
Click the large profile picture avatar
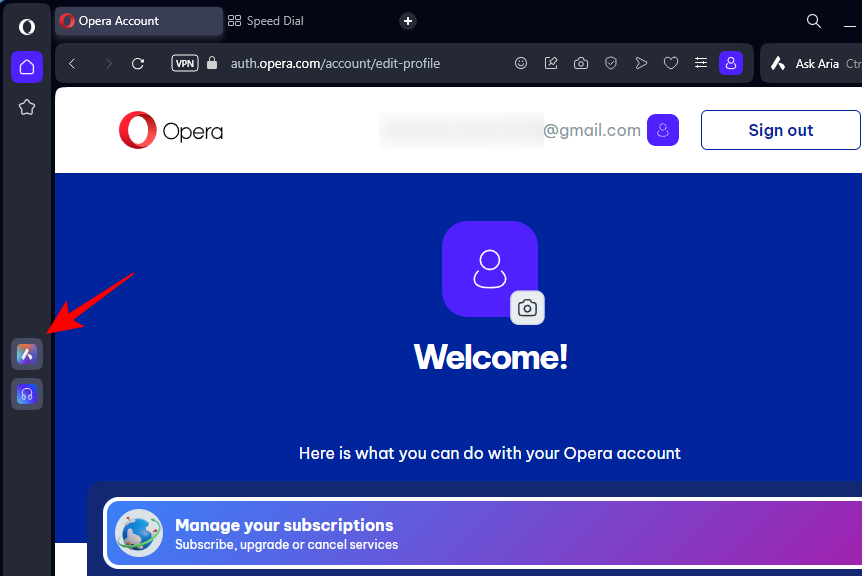coord(490,269)
